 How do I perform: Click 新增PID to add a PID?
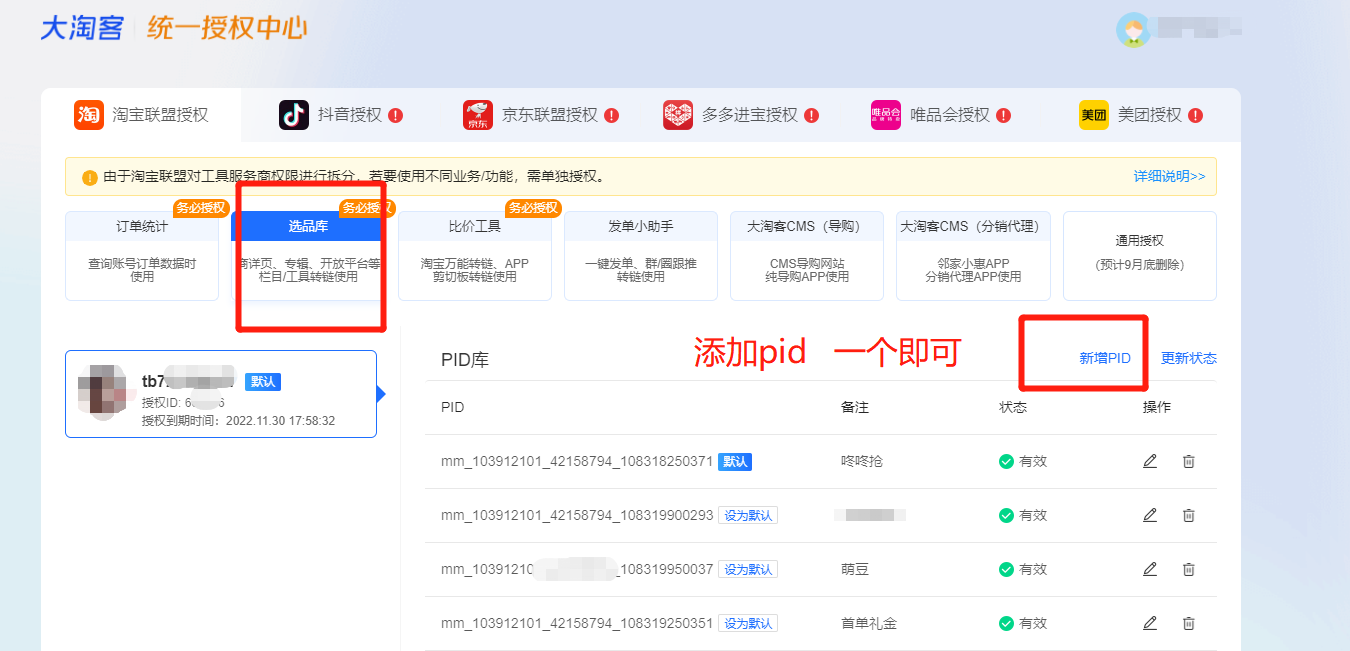click(1105, 358)
